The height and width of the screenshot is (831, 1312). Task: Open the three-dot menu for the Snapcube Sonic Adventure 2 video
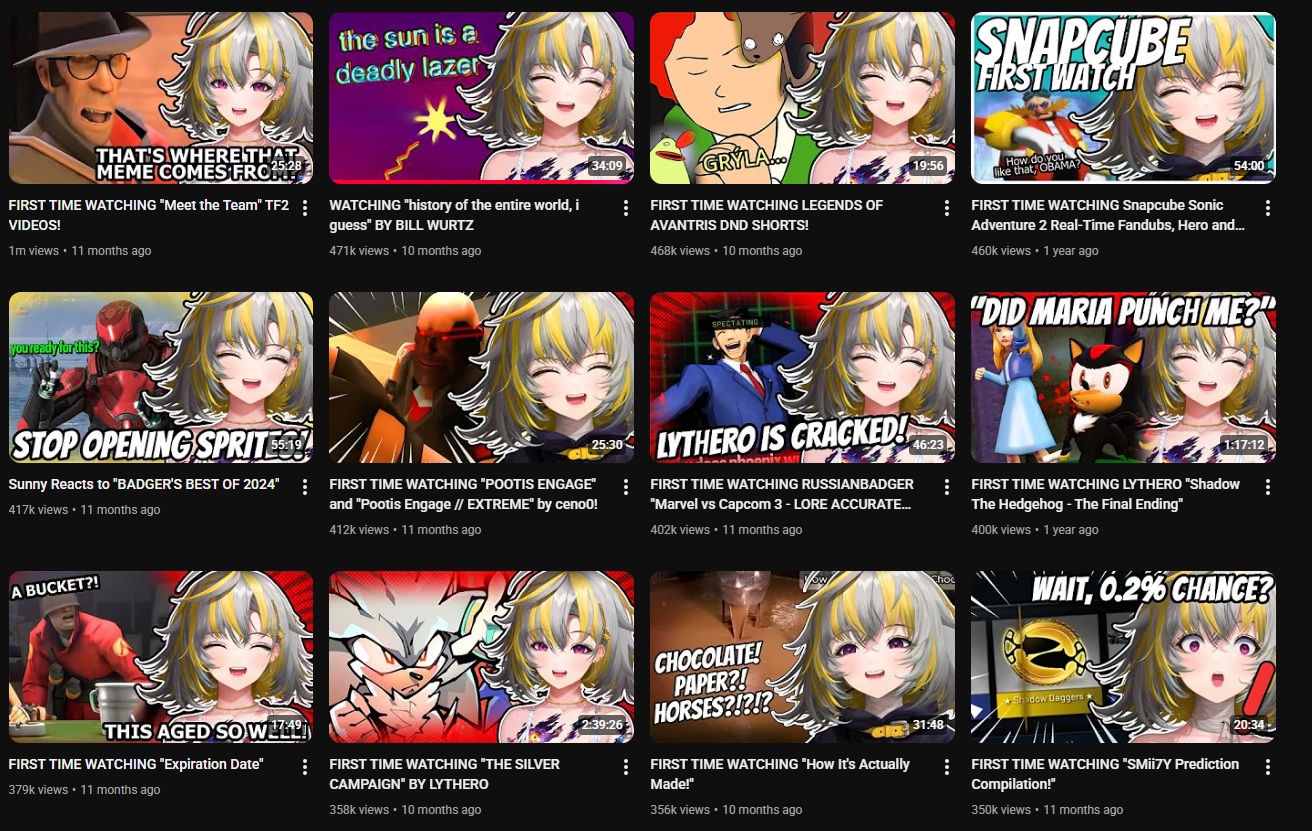pos(1268,208)
